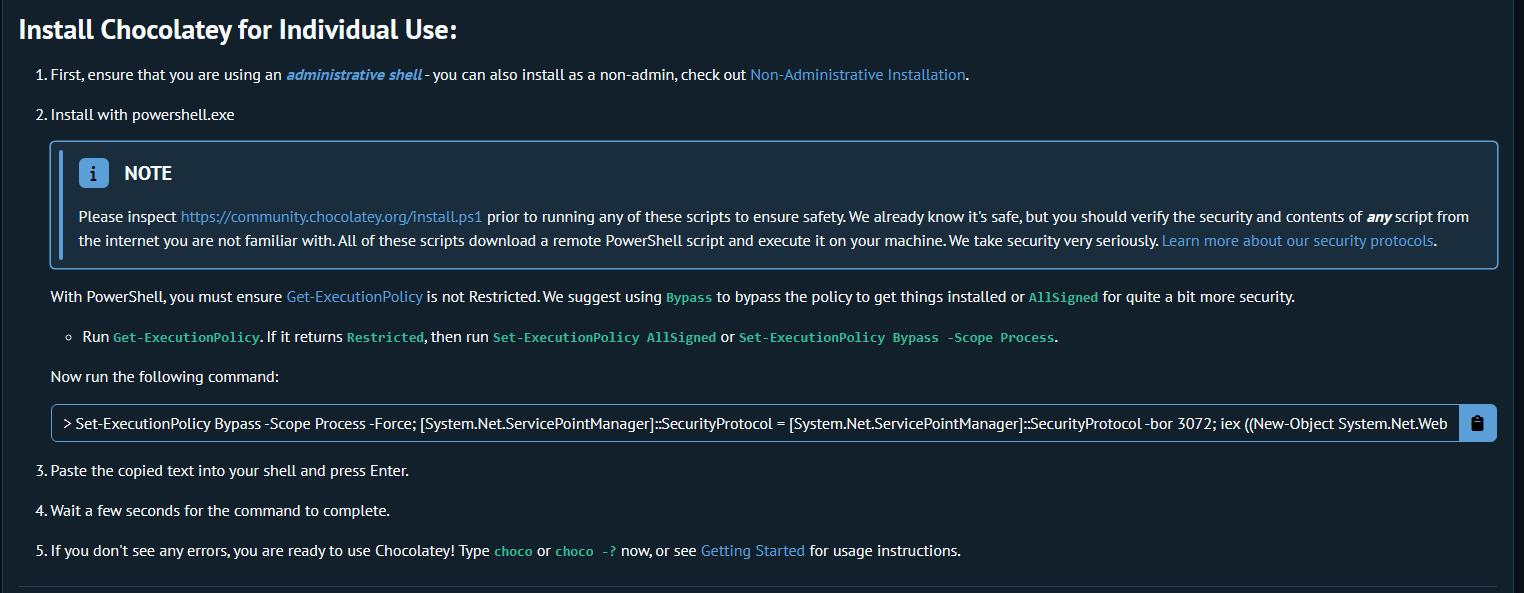This screenshot has width=1524, height=593.
Task: Click the choco code text in step 5
Action: coord(513,552)
